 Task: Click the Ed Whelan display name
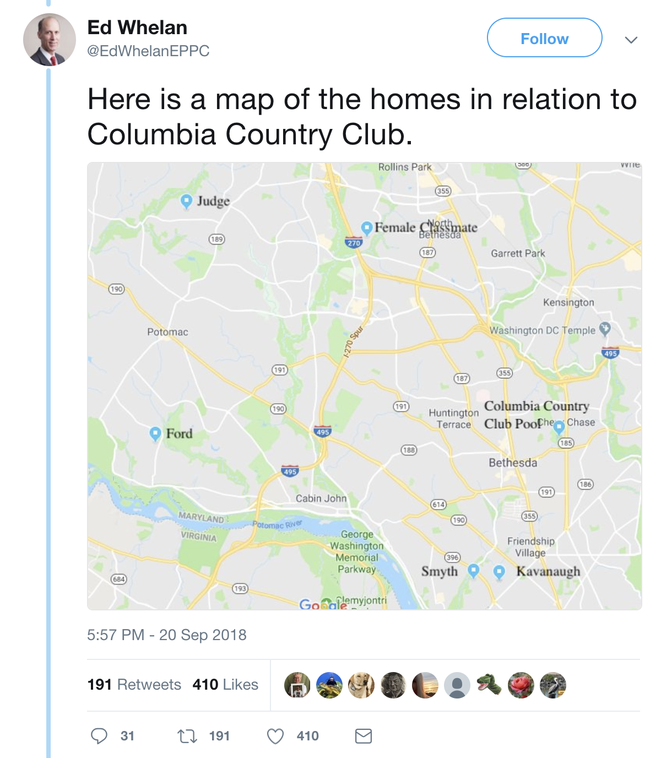pos(137,27)
